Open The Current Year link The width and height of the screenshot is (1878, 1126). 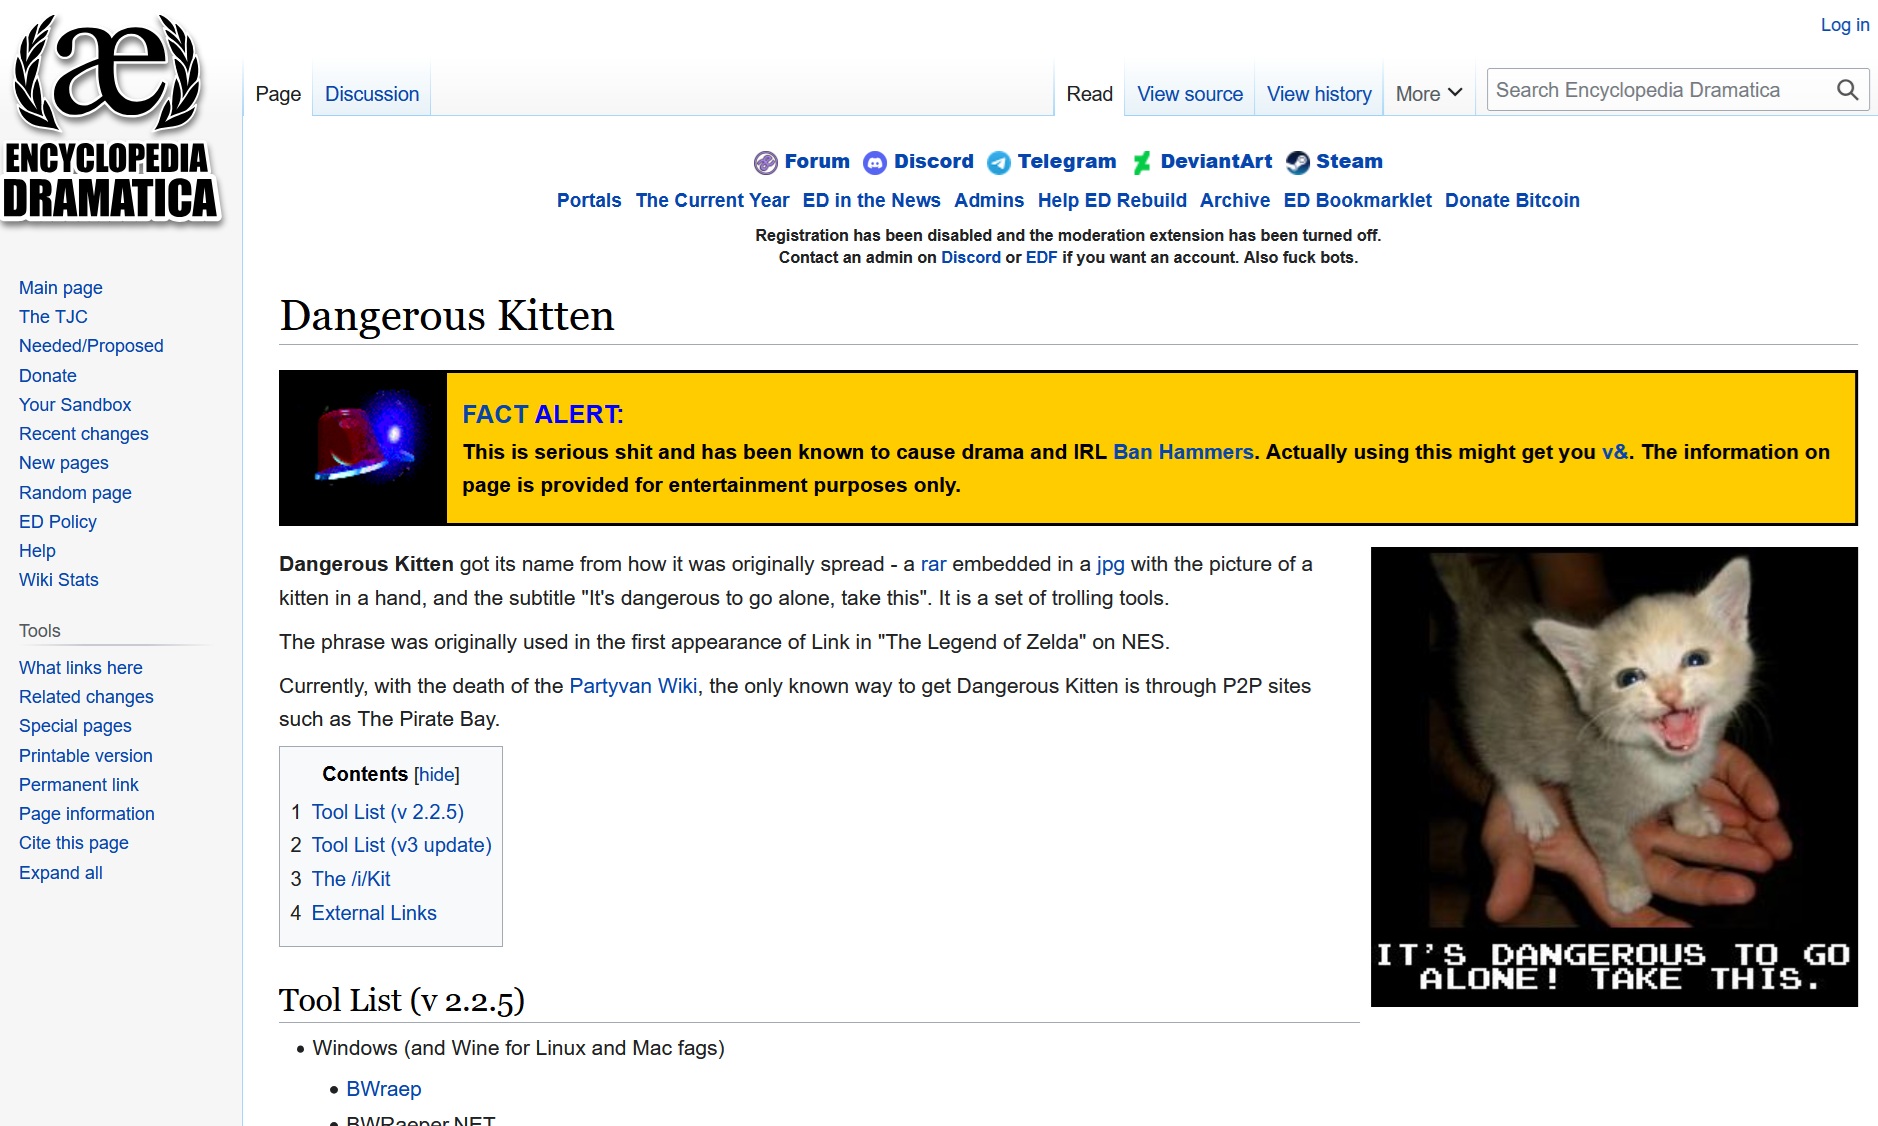(712, 200)
